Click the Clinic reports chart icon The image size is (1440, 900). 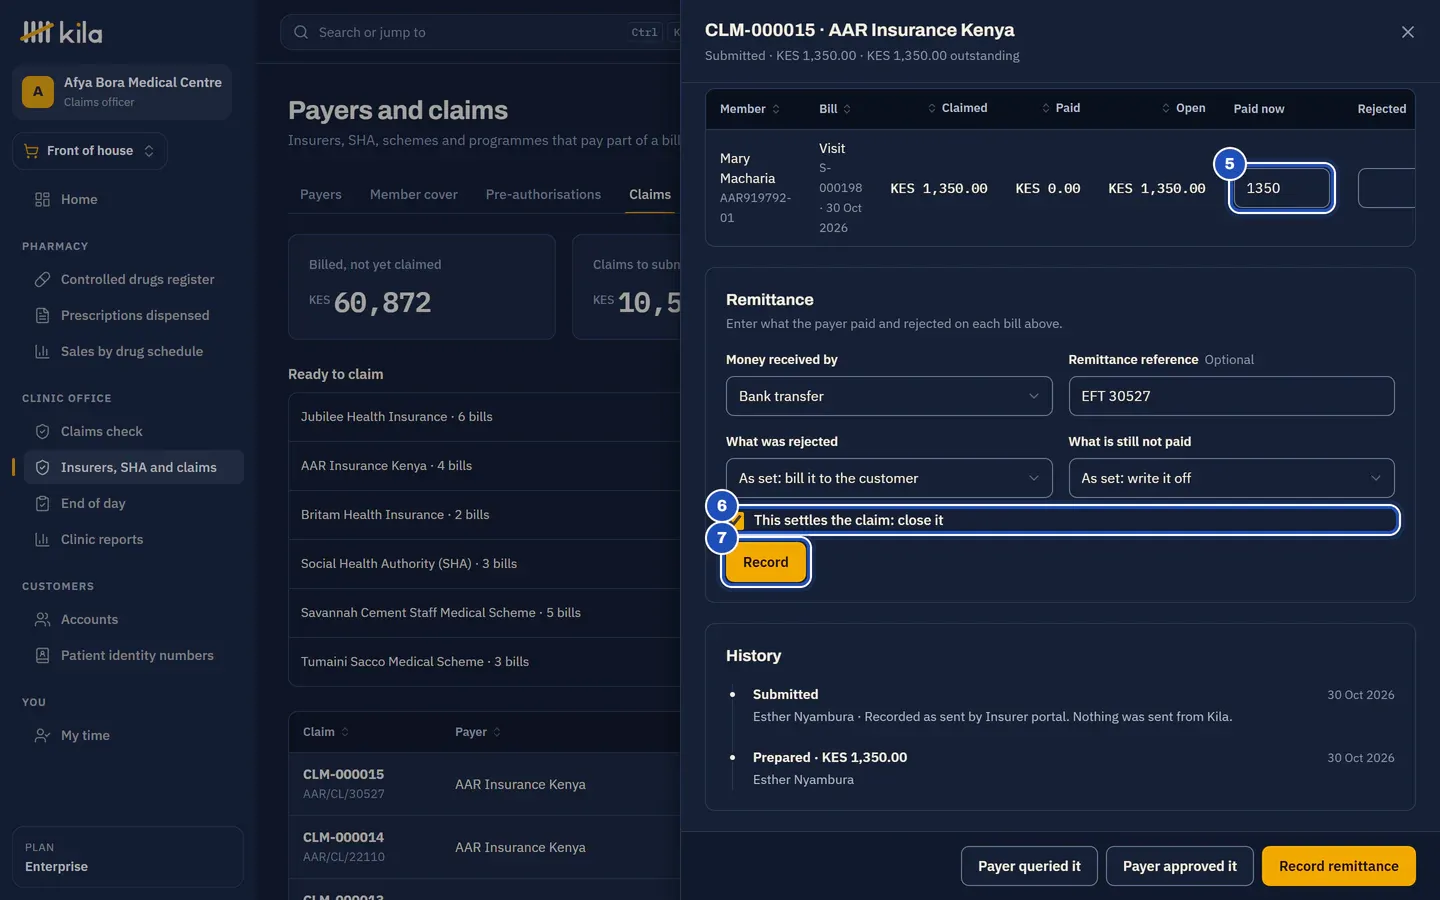click(42, 539)
